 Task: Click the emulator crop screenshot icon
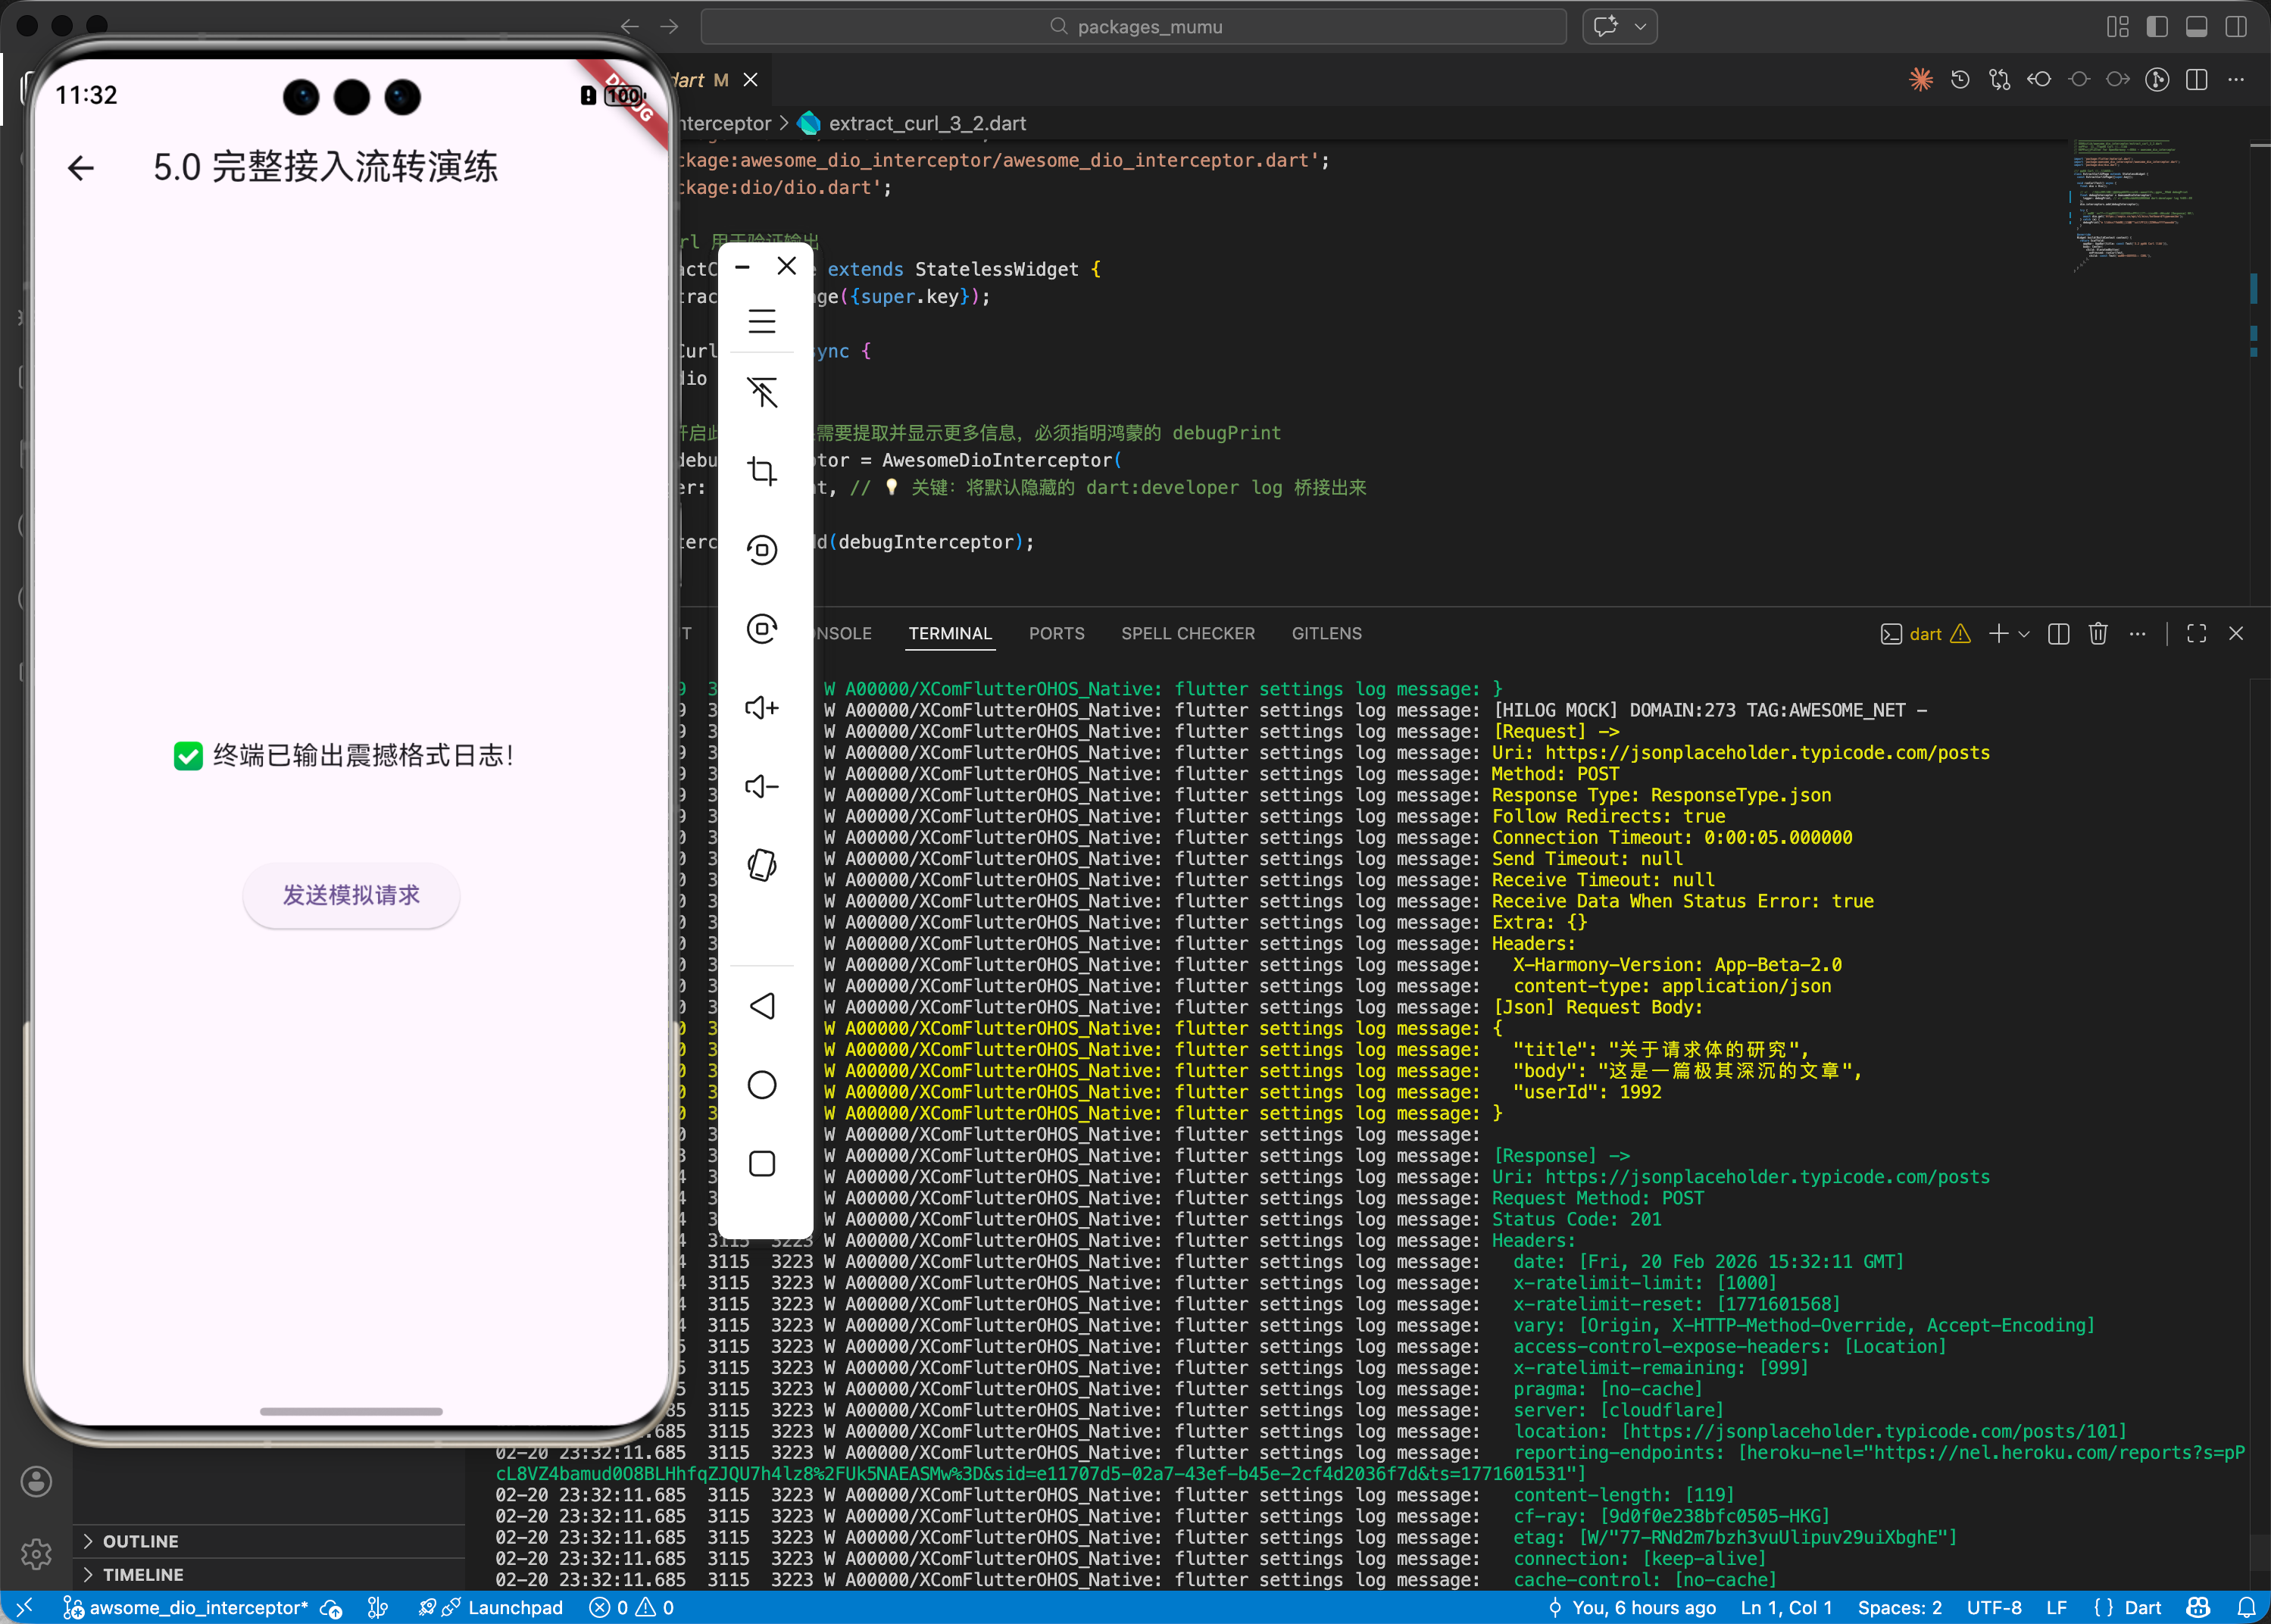coord(762,471)
